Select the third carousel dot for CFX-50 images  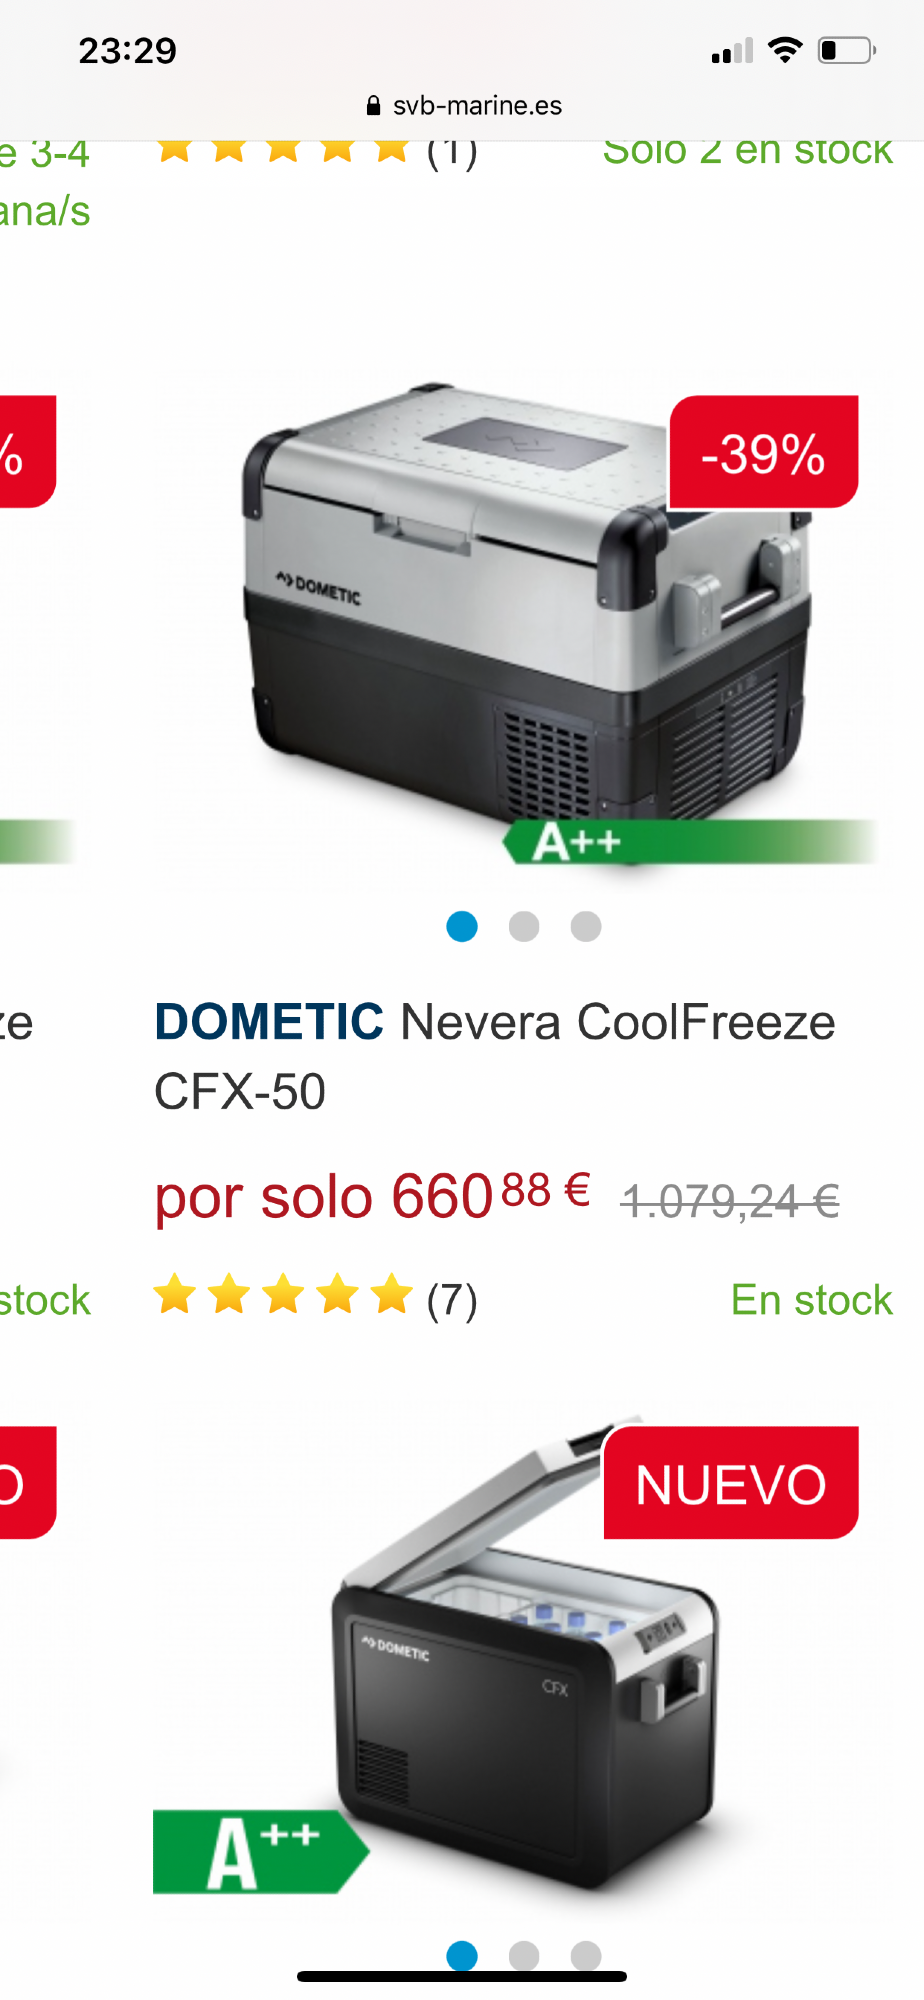(586, 927)
